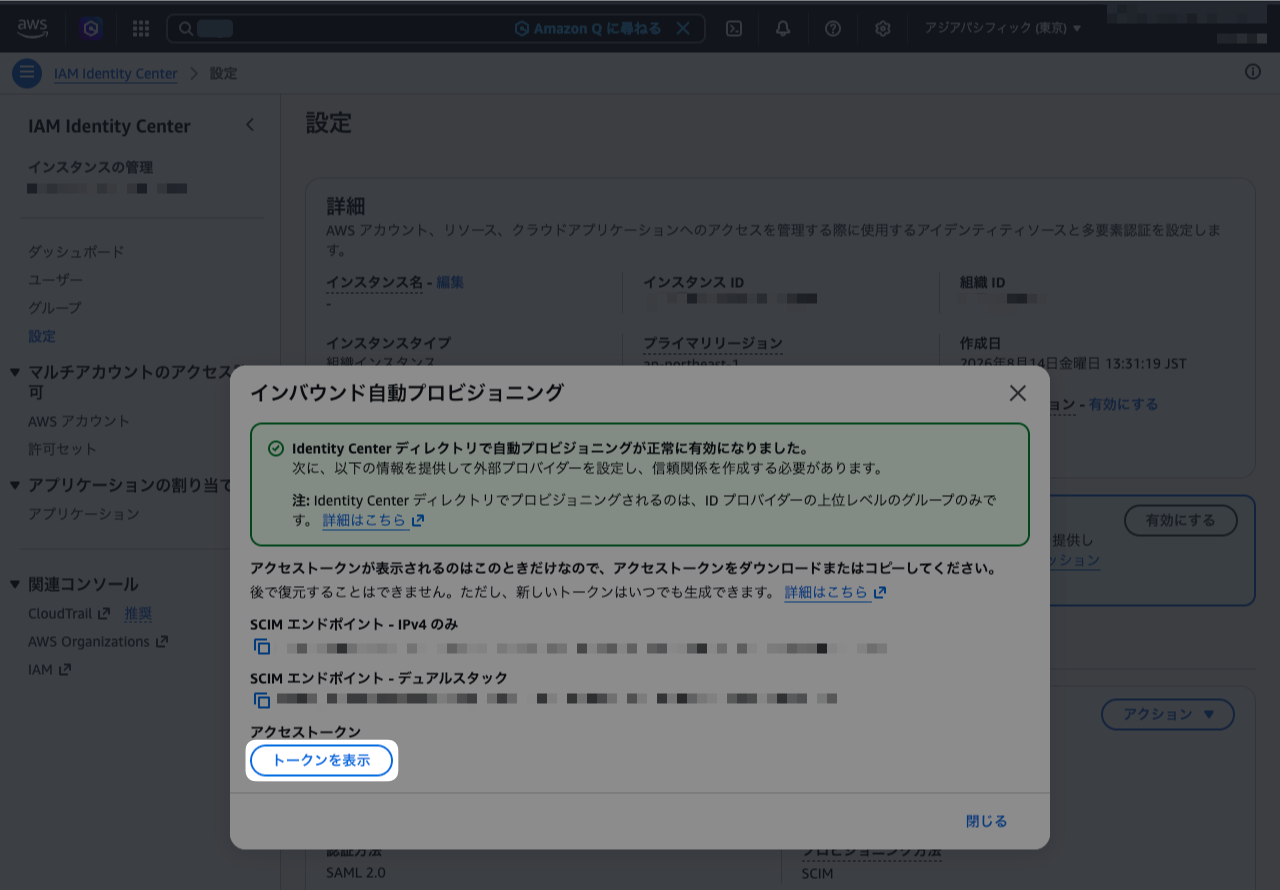Open ダッシュボード in the sidebar
1280x890 pixels.
click(76, 251)
